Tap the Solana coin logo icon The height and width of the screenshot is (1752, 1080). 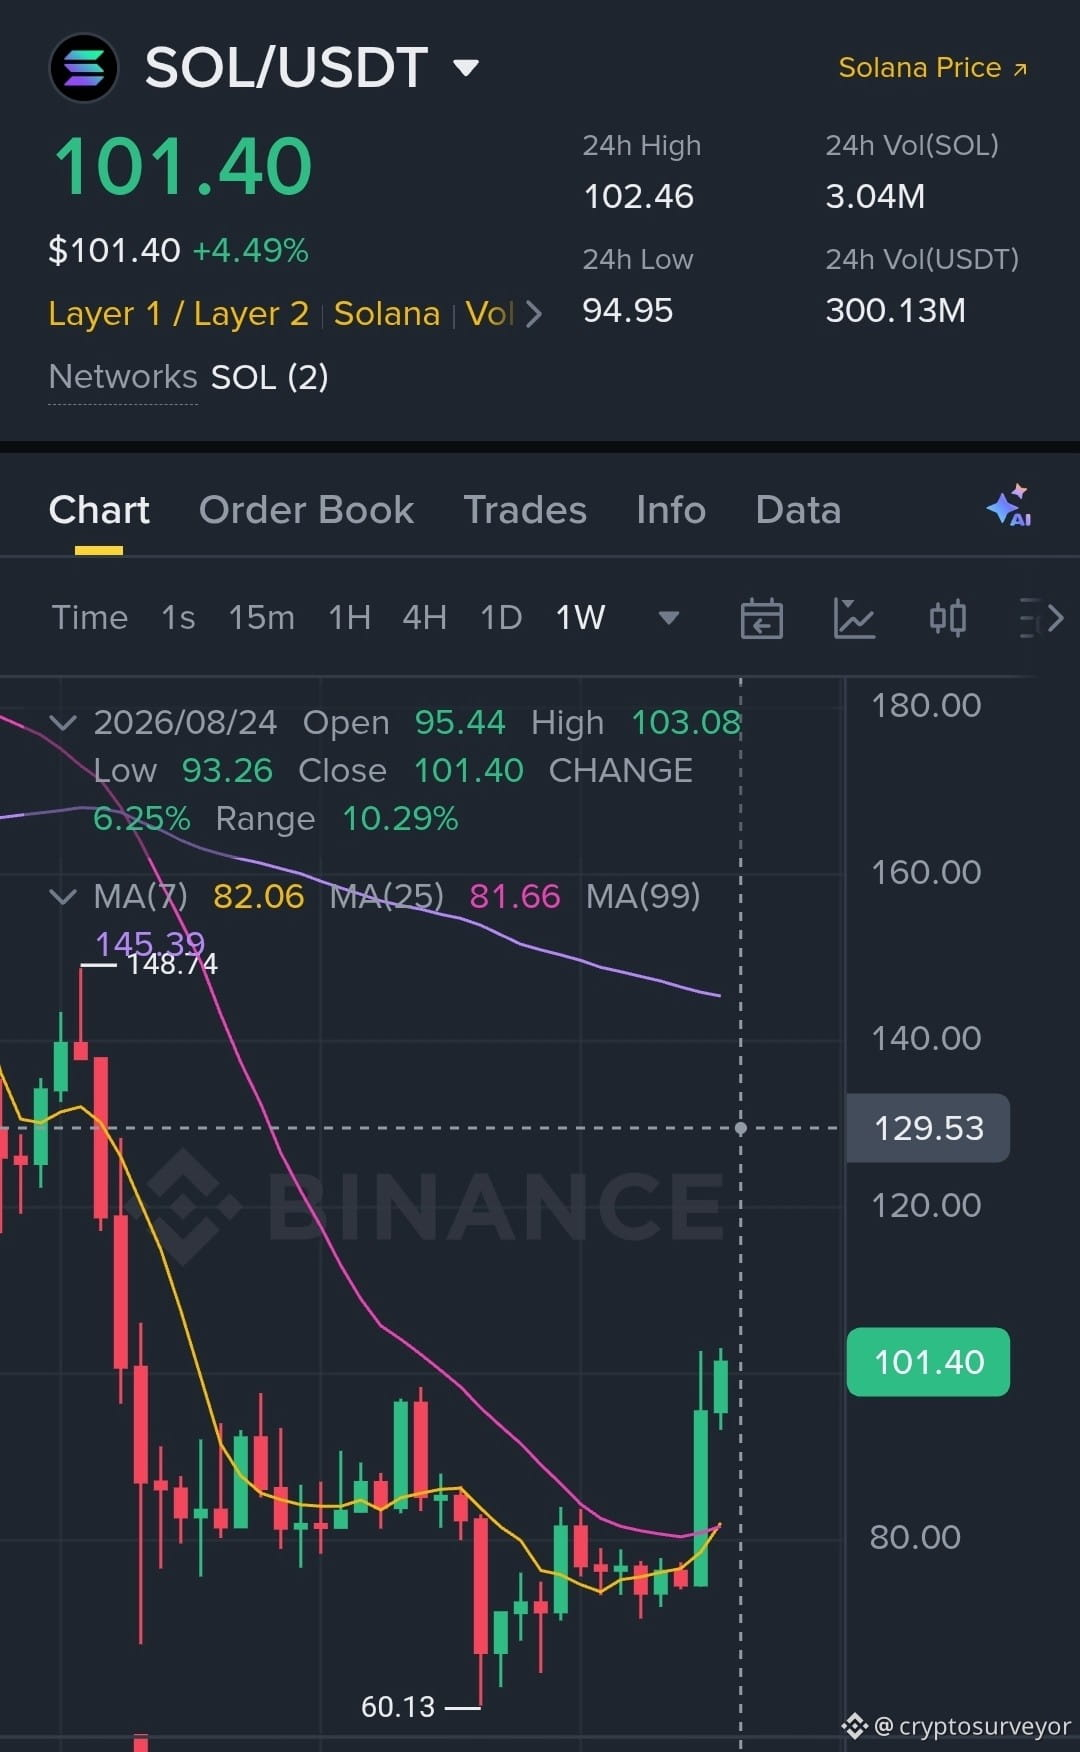coord(84,68)
